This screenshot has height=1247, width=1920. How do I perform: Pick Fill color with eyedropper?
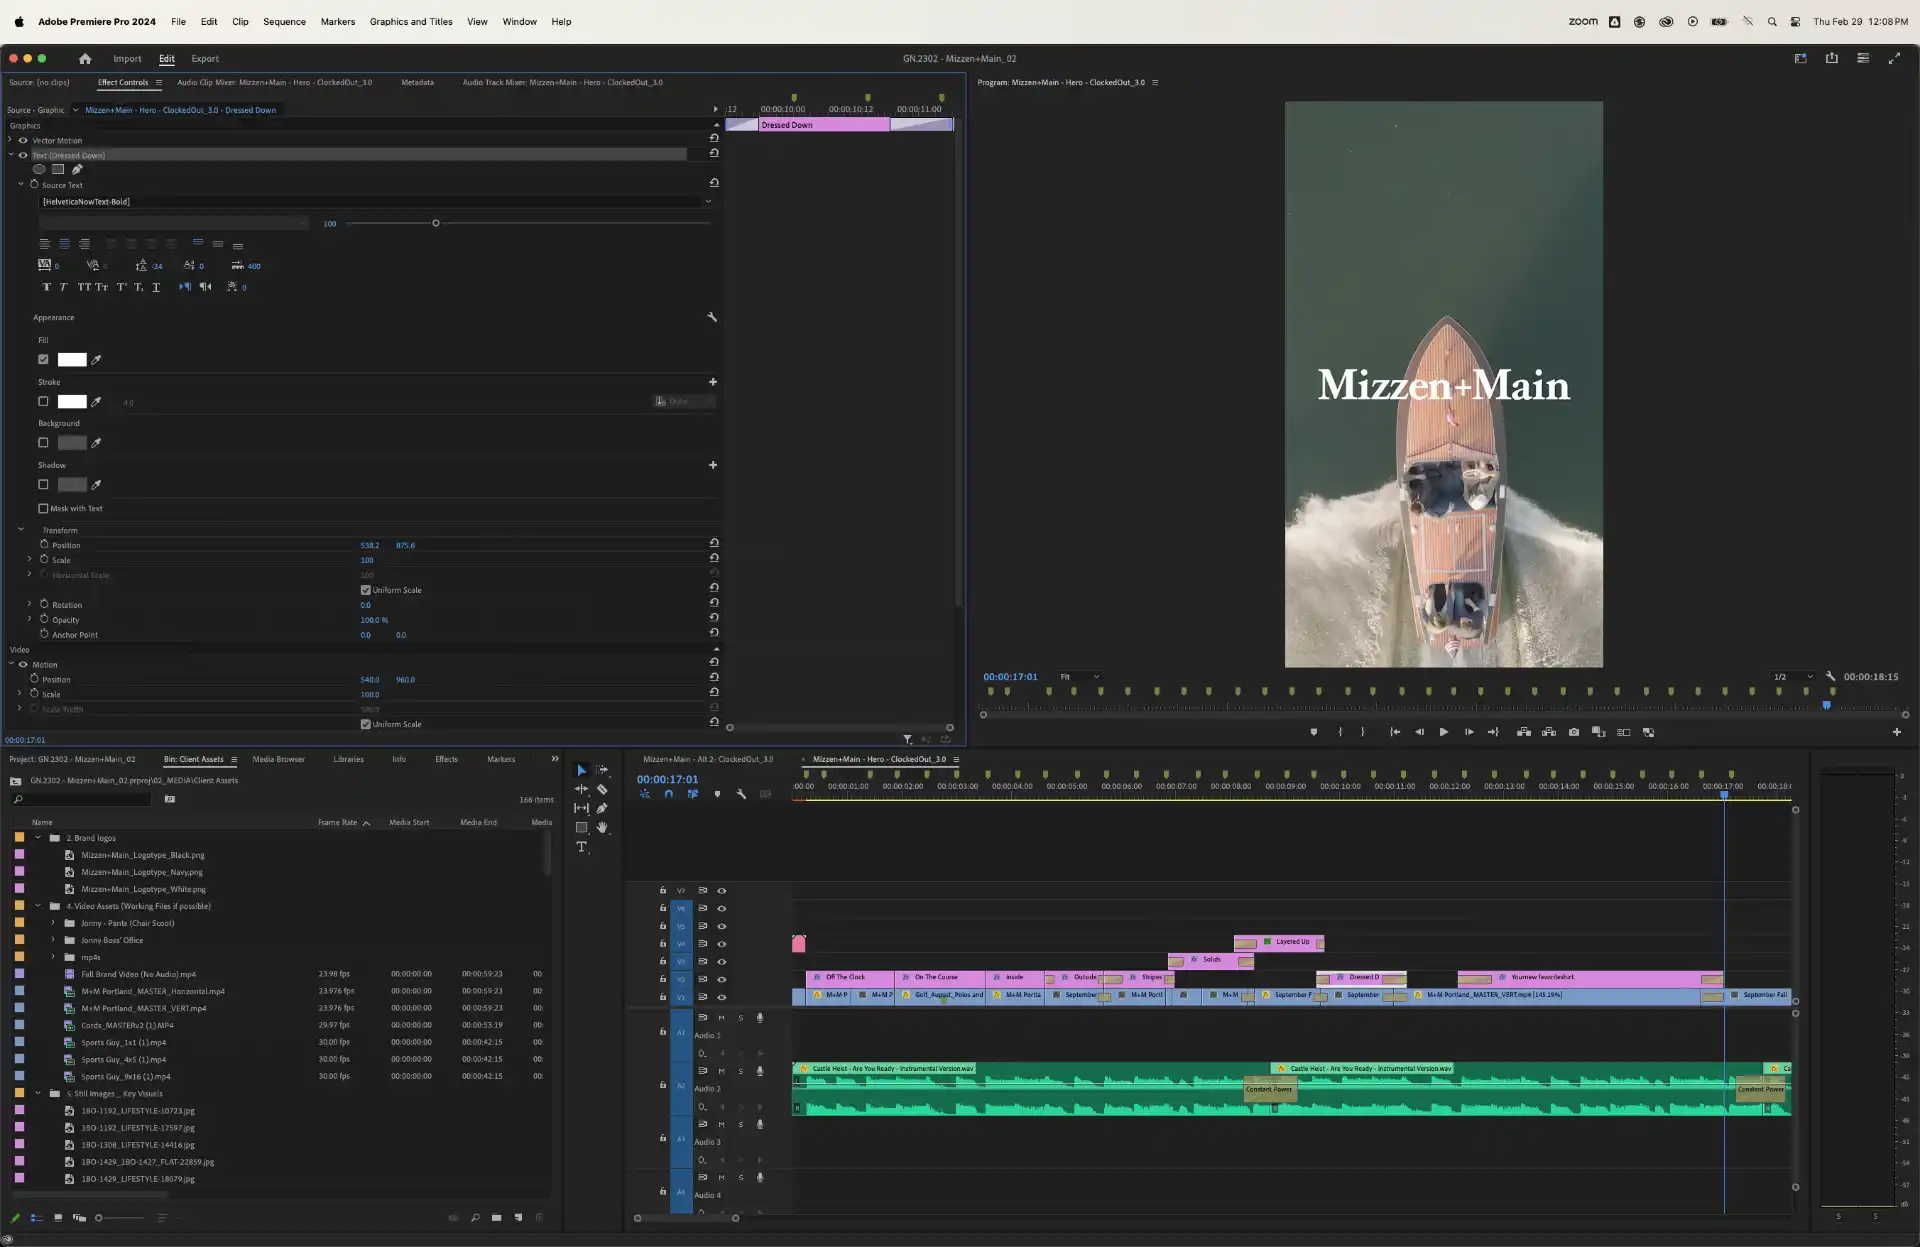(x=96, y=360)
